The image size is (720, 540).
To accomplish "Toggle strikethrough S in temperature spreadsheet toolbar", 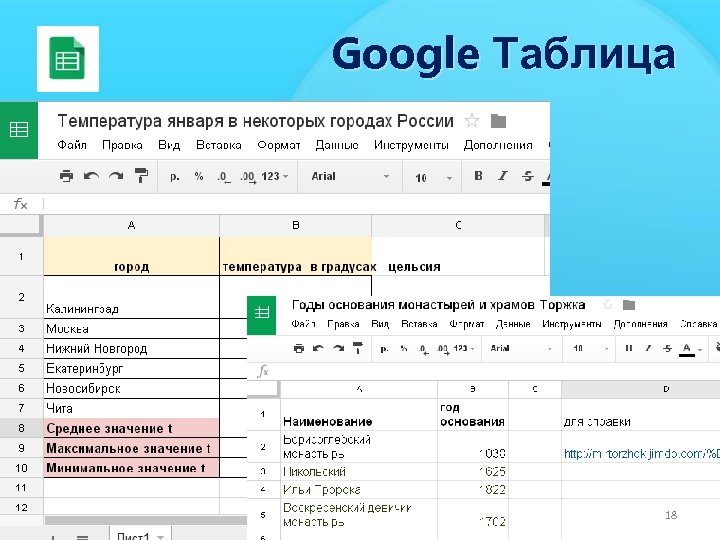I will click(x=528, y=175).
